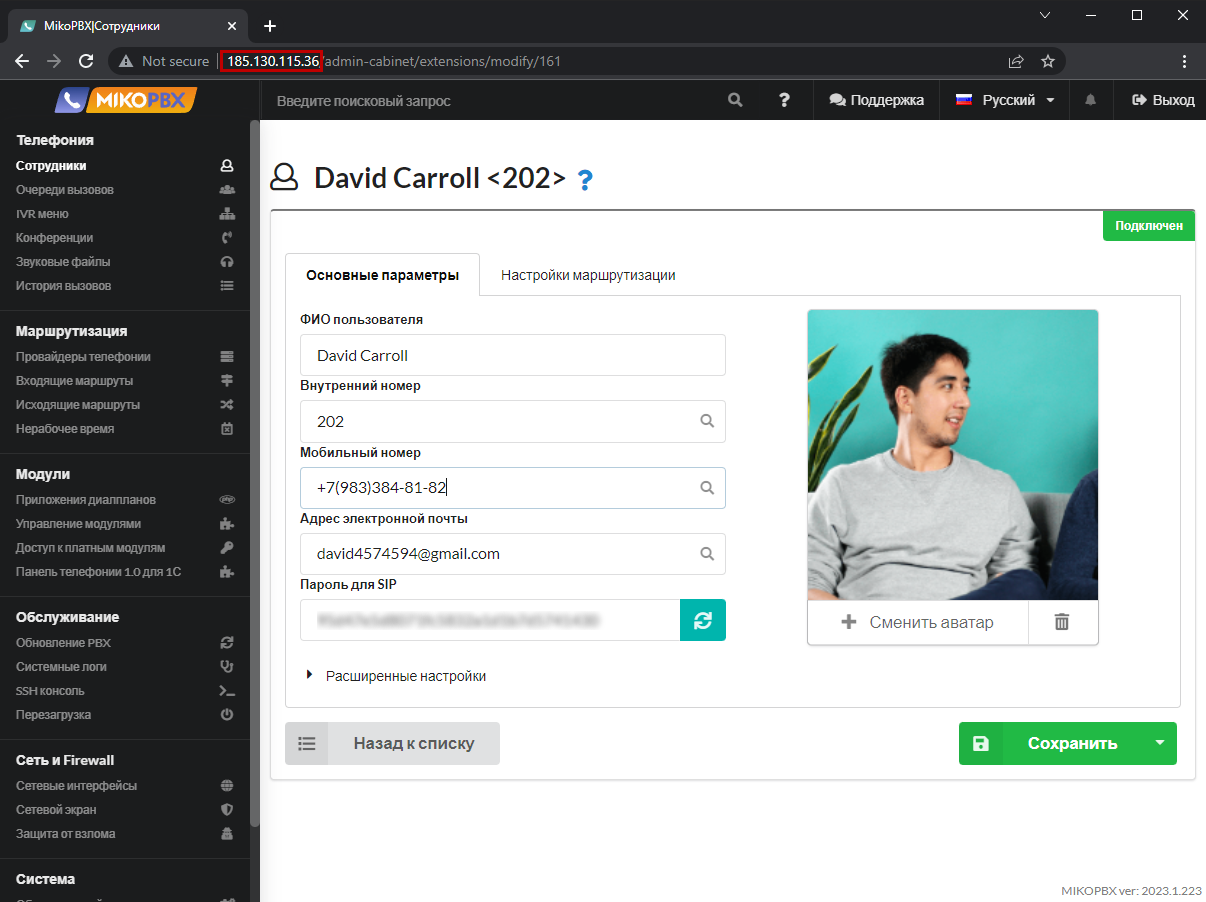Regenerate SIP password with the refresh icon
This screenshot has height=902, width=1206.
[702, 620]
